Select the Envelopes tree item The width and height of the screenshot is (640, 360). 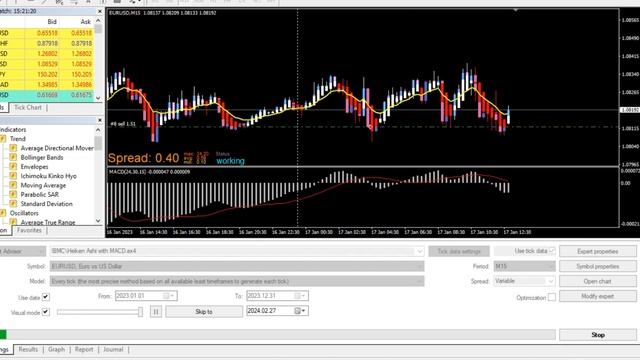(34, 167)
